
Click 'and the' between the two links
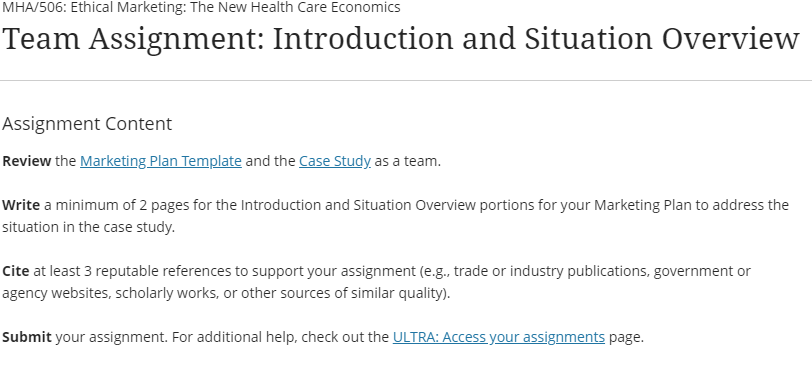270,161
